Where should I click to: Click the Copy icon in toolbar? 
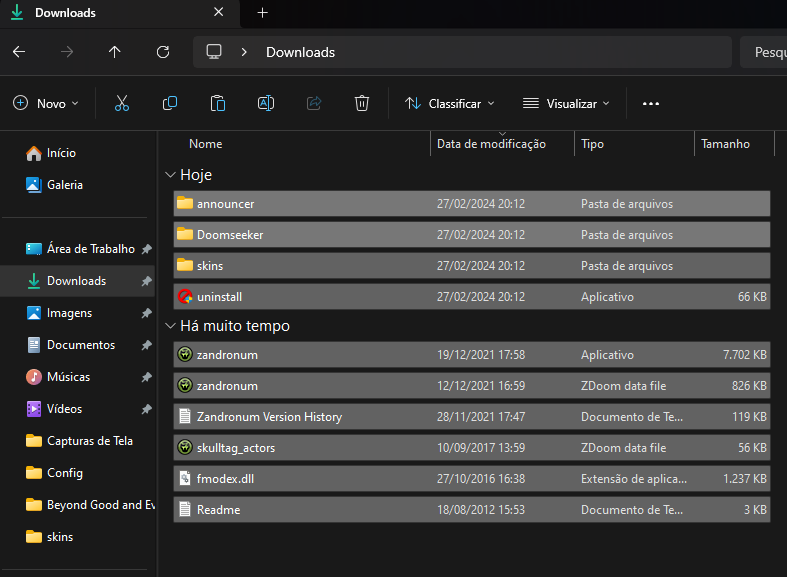point(170,103)
